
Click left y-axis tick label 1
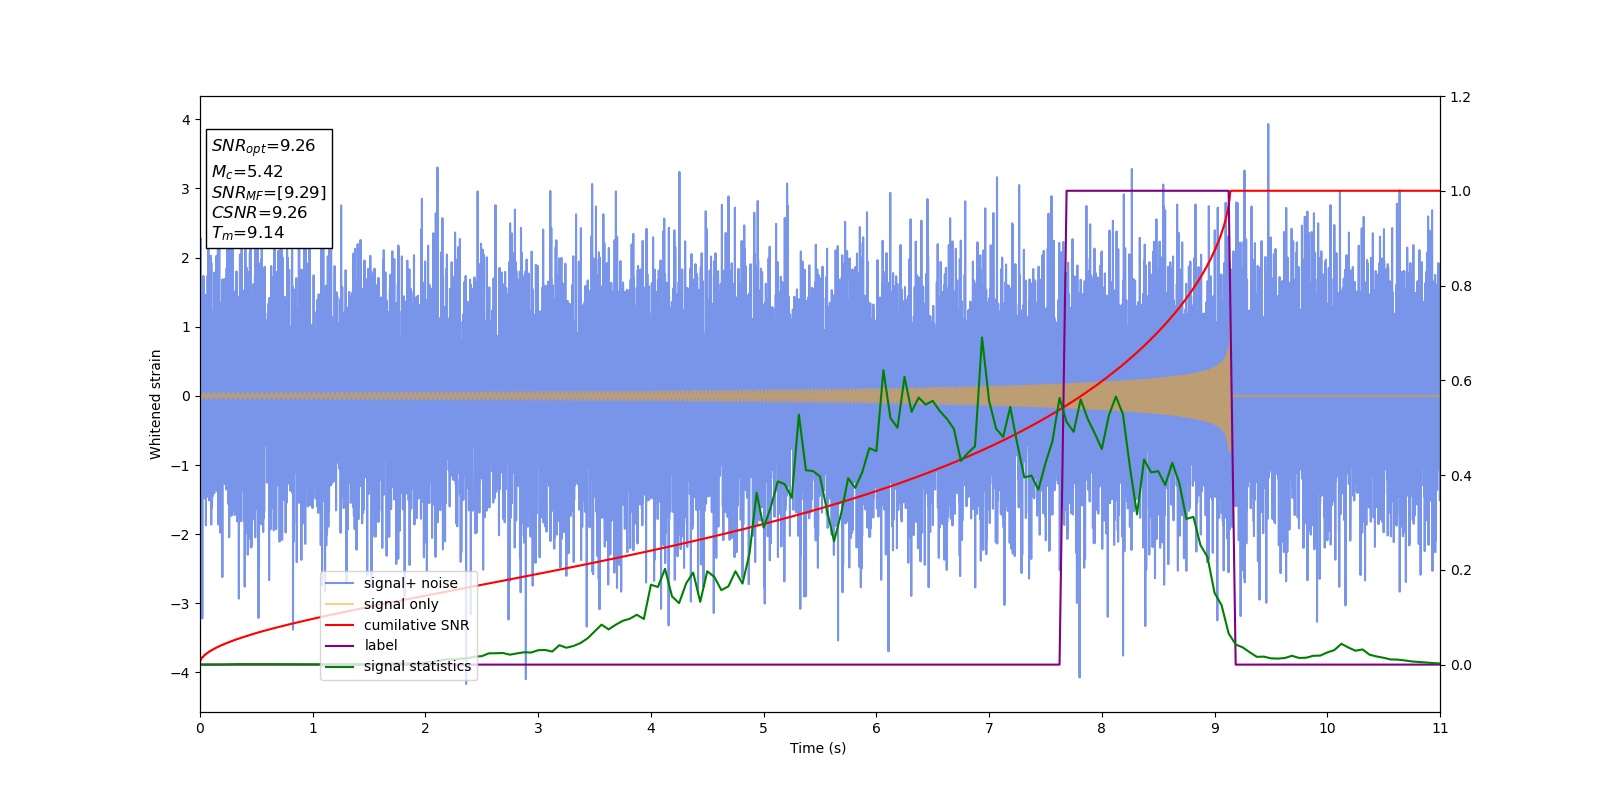[x=185, y=327]
